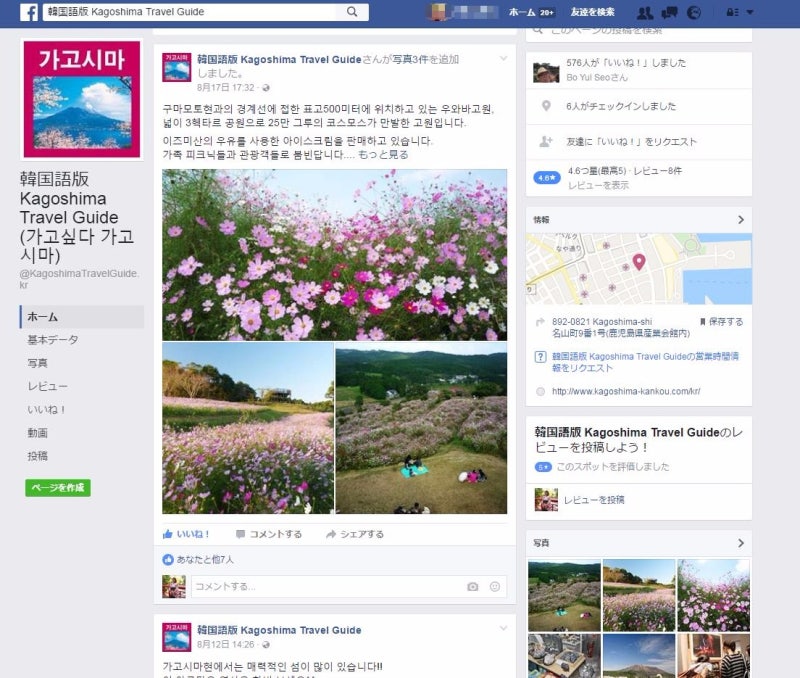This screenshot has height=678, width=800.
Task: Click the green ページを作成 button
Action: pyautogui.click(x=58, y=488)
